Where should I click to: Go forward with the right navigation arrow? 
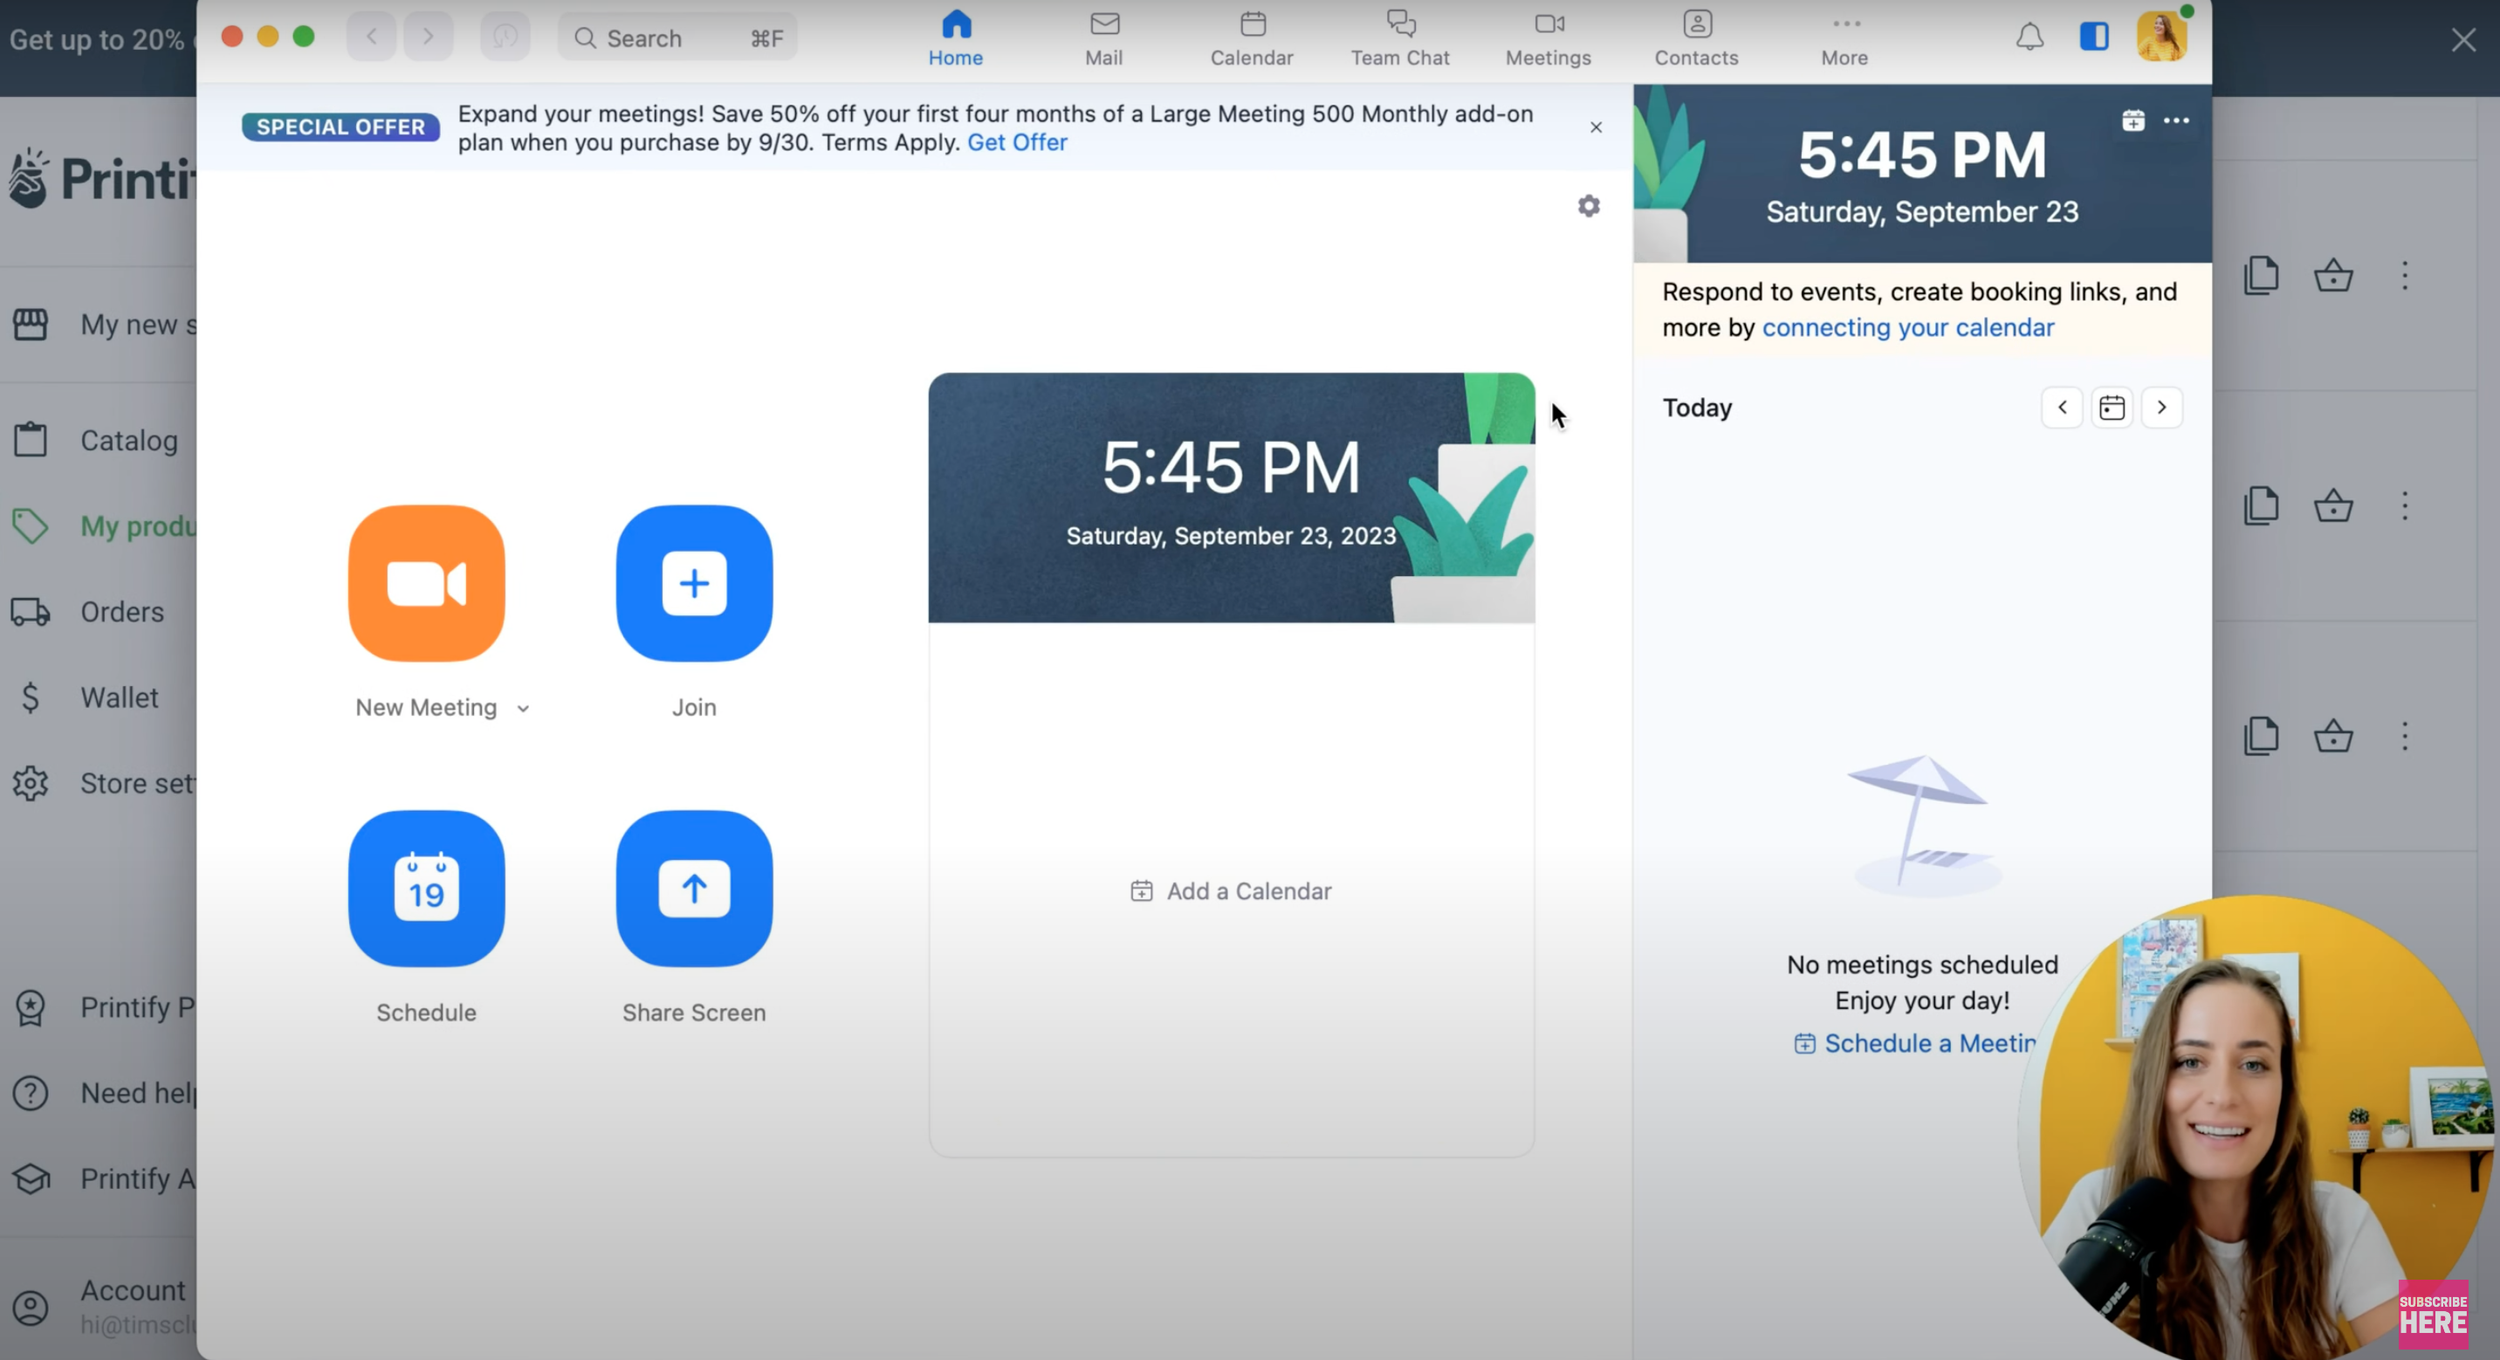pyautogui.click(x=428, y=38)
